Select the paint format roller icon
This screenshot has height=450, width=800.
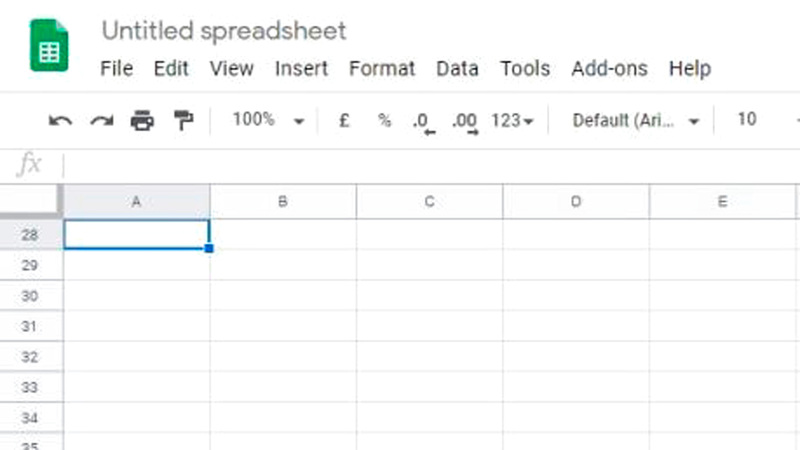tap(184, 121)
